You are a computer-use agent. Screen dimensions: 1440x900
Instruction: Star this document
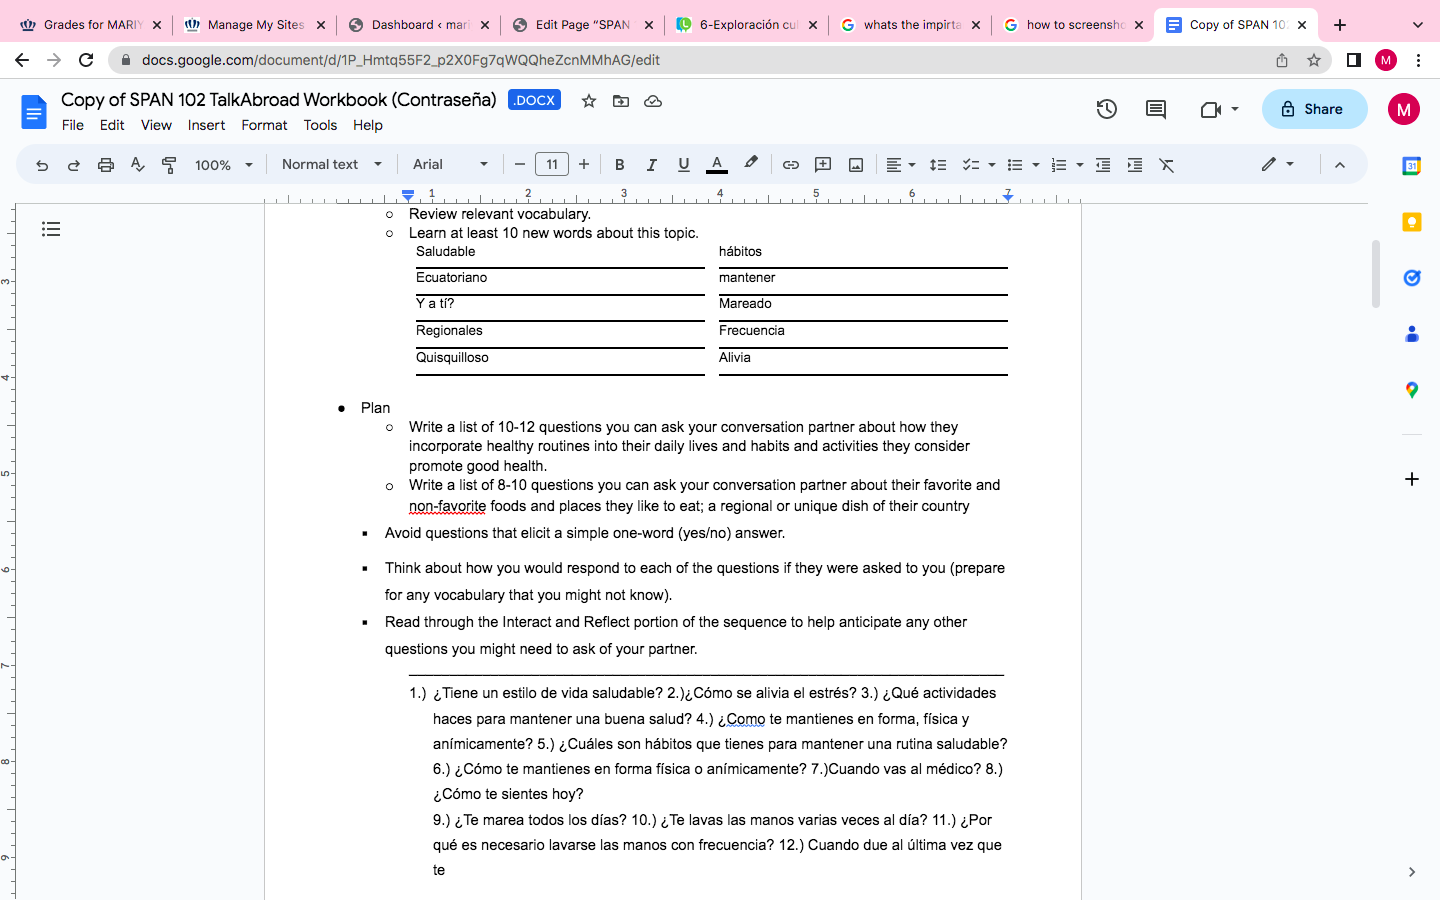[x=589, y=101]
